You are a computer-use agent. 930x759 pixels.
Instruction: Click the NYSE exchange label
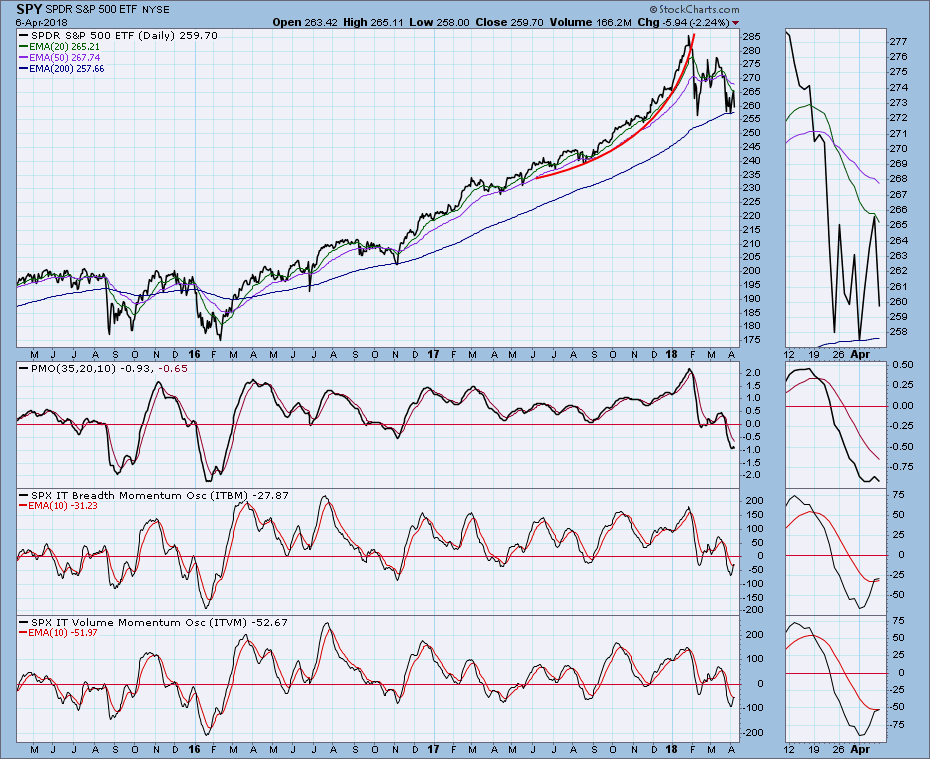coord(156,10)
